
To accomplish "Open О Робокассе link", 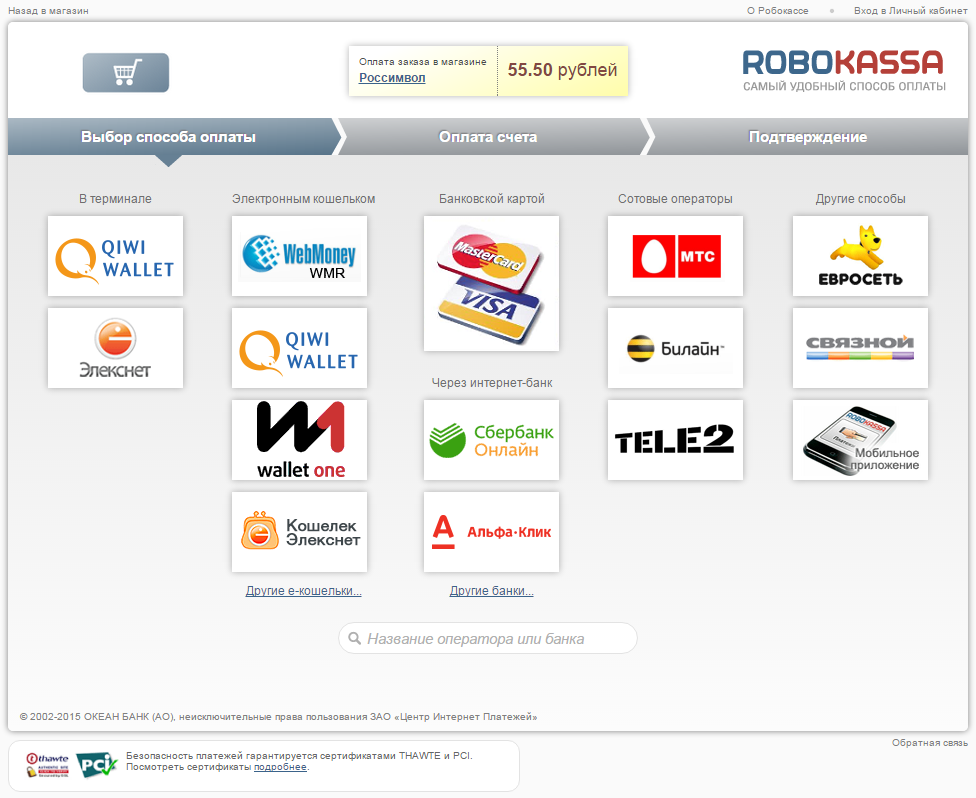I will pos(777,11).
